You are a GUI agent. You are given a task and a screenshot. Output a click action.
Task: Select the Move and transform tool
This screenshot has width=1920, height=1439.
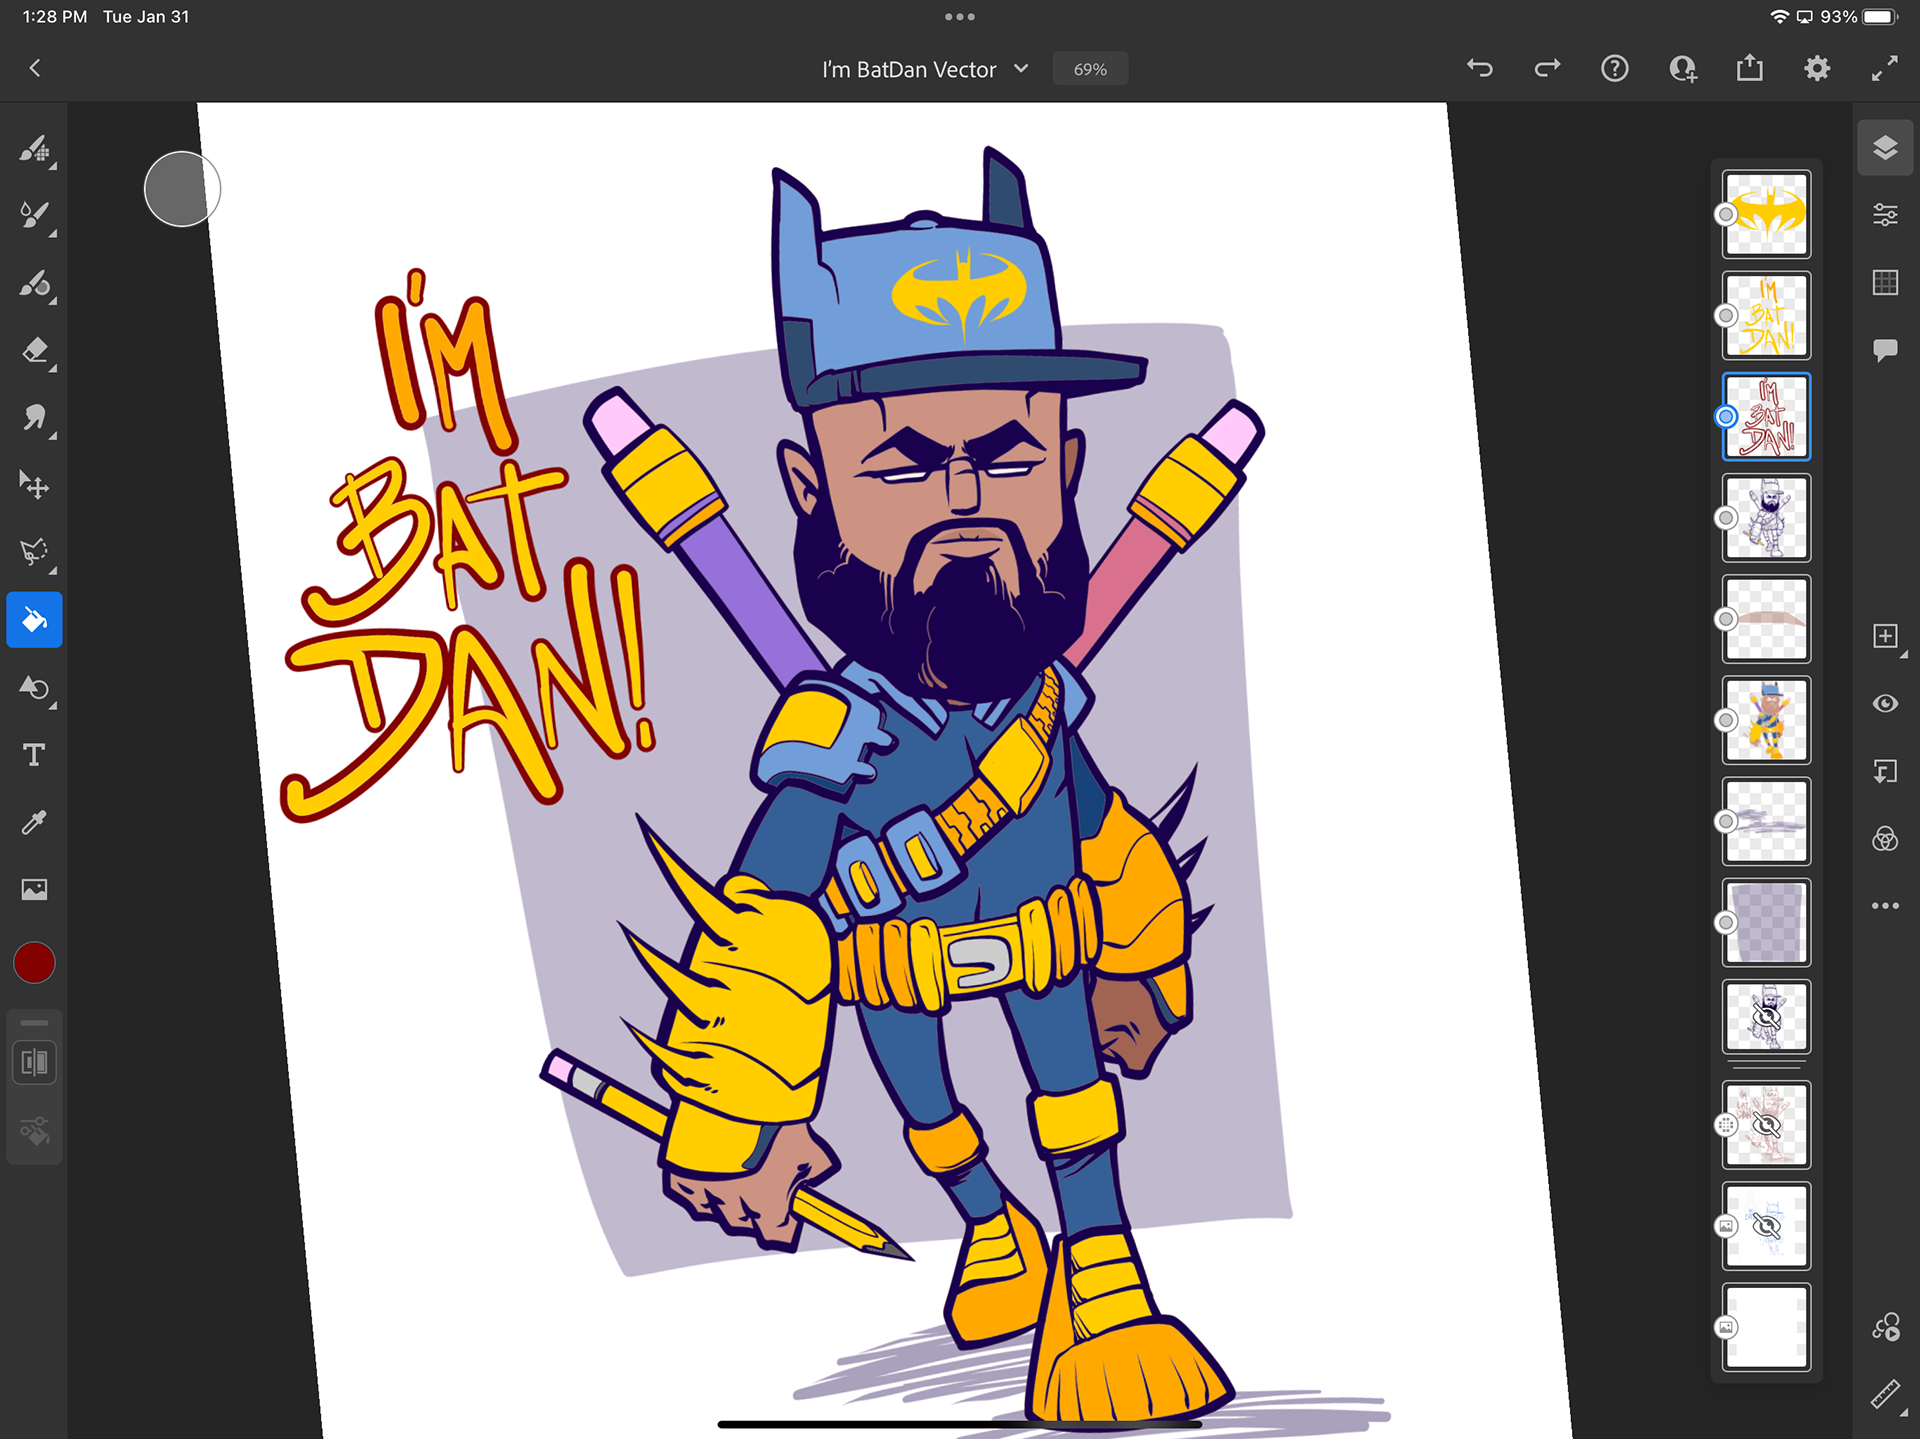tap(34, 486)
